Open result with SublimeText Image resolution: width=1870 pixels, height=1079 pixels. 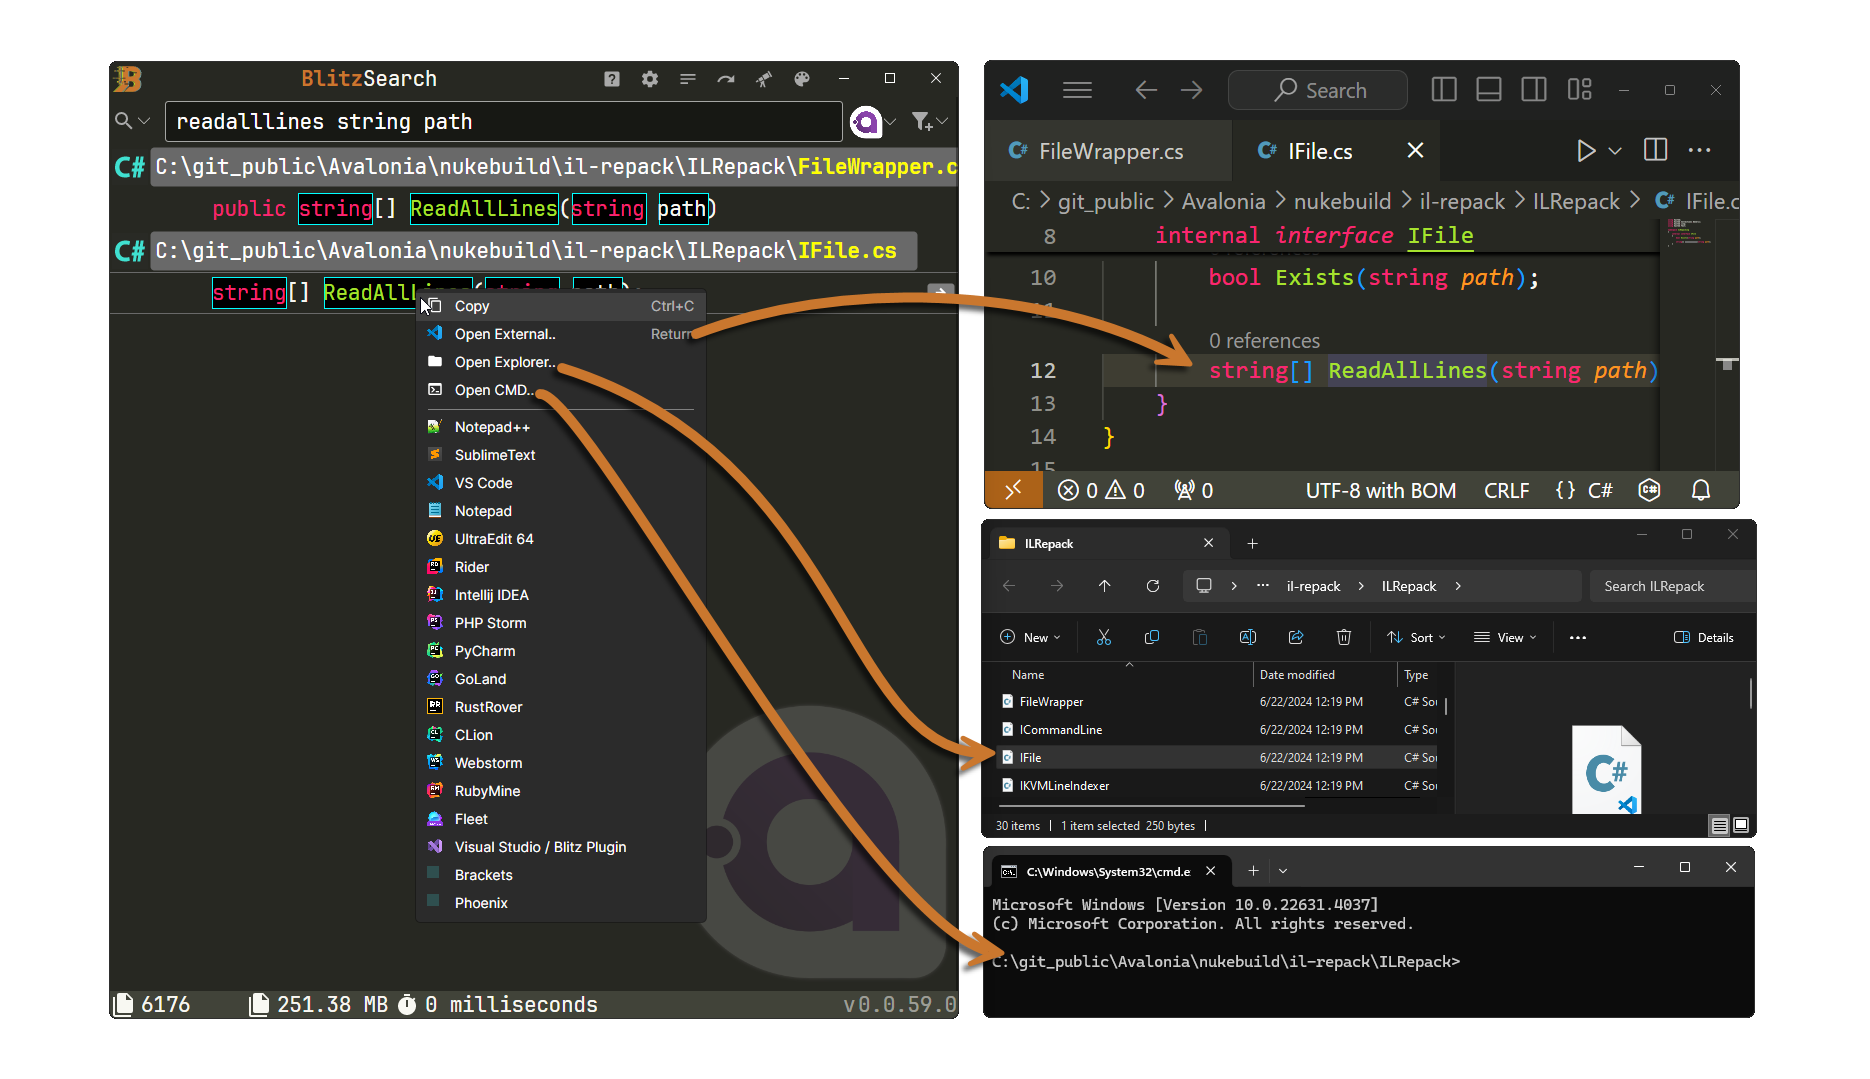click(x=561, y=455)
